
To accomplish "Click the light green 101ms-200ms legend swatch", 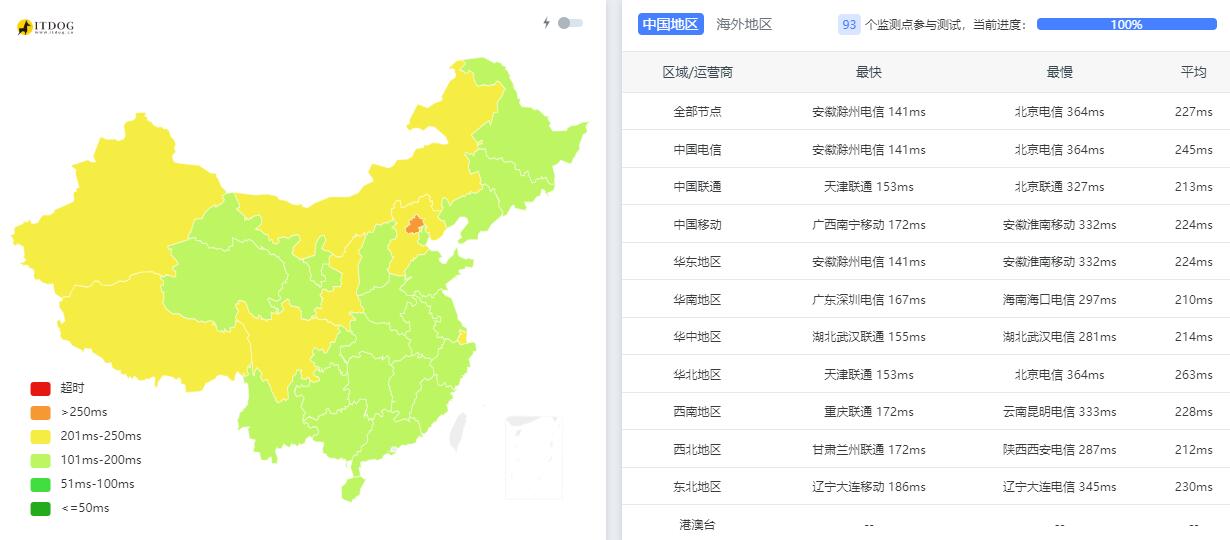I will coord(40,460).
